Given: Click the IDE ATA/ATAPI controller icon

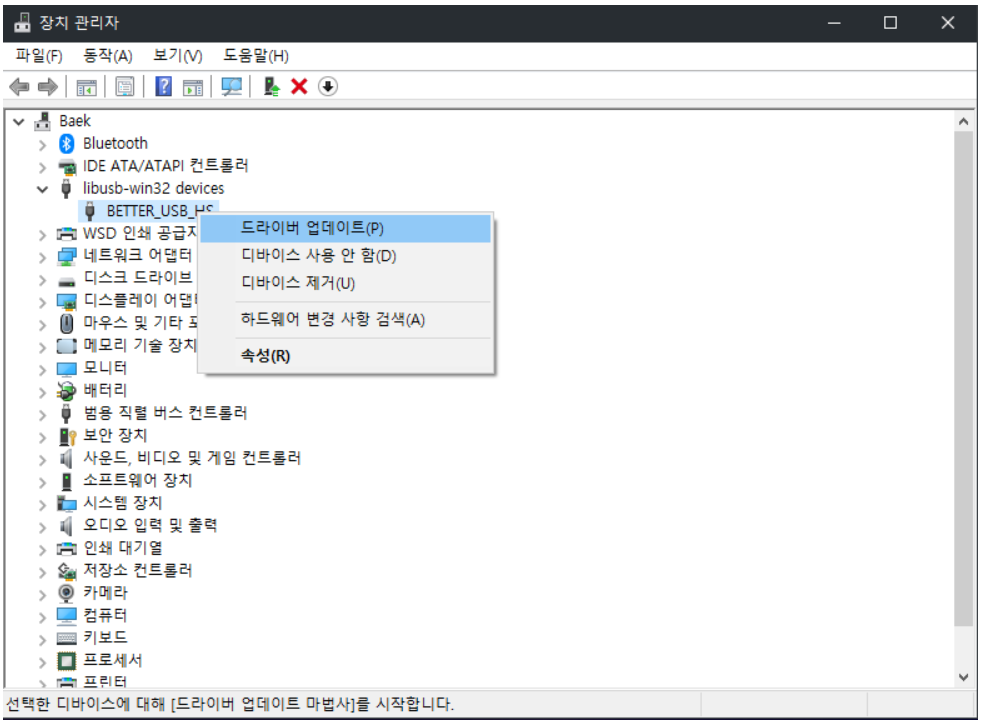Looking at the screenshot, I should (66, 166).
